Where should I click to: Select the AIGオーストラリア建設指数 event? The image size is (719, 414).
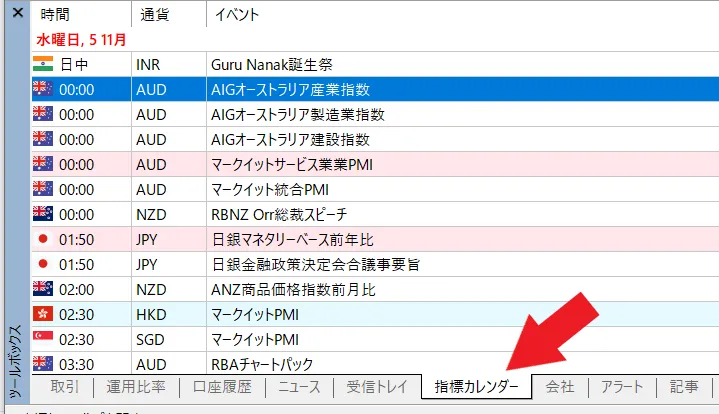click(x=290, y=139)
